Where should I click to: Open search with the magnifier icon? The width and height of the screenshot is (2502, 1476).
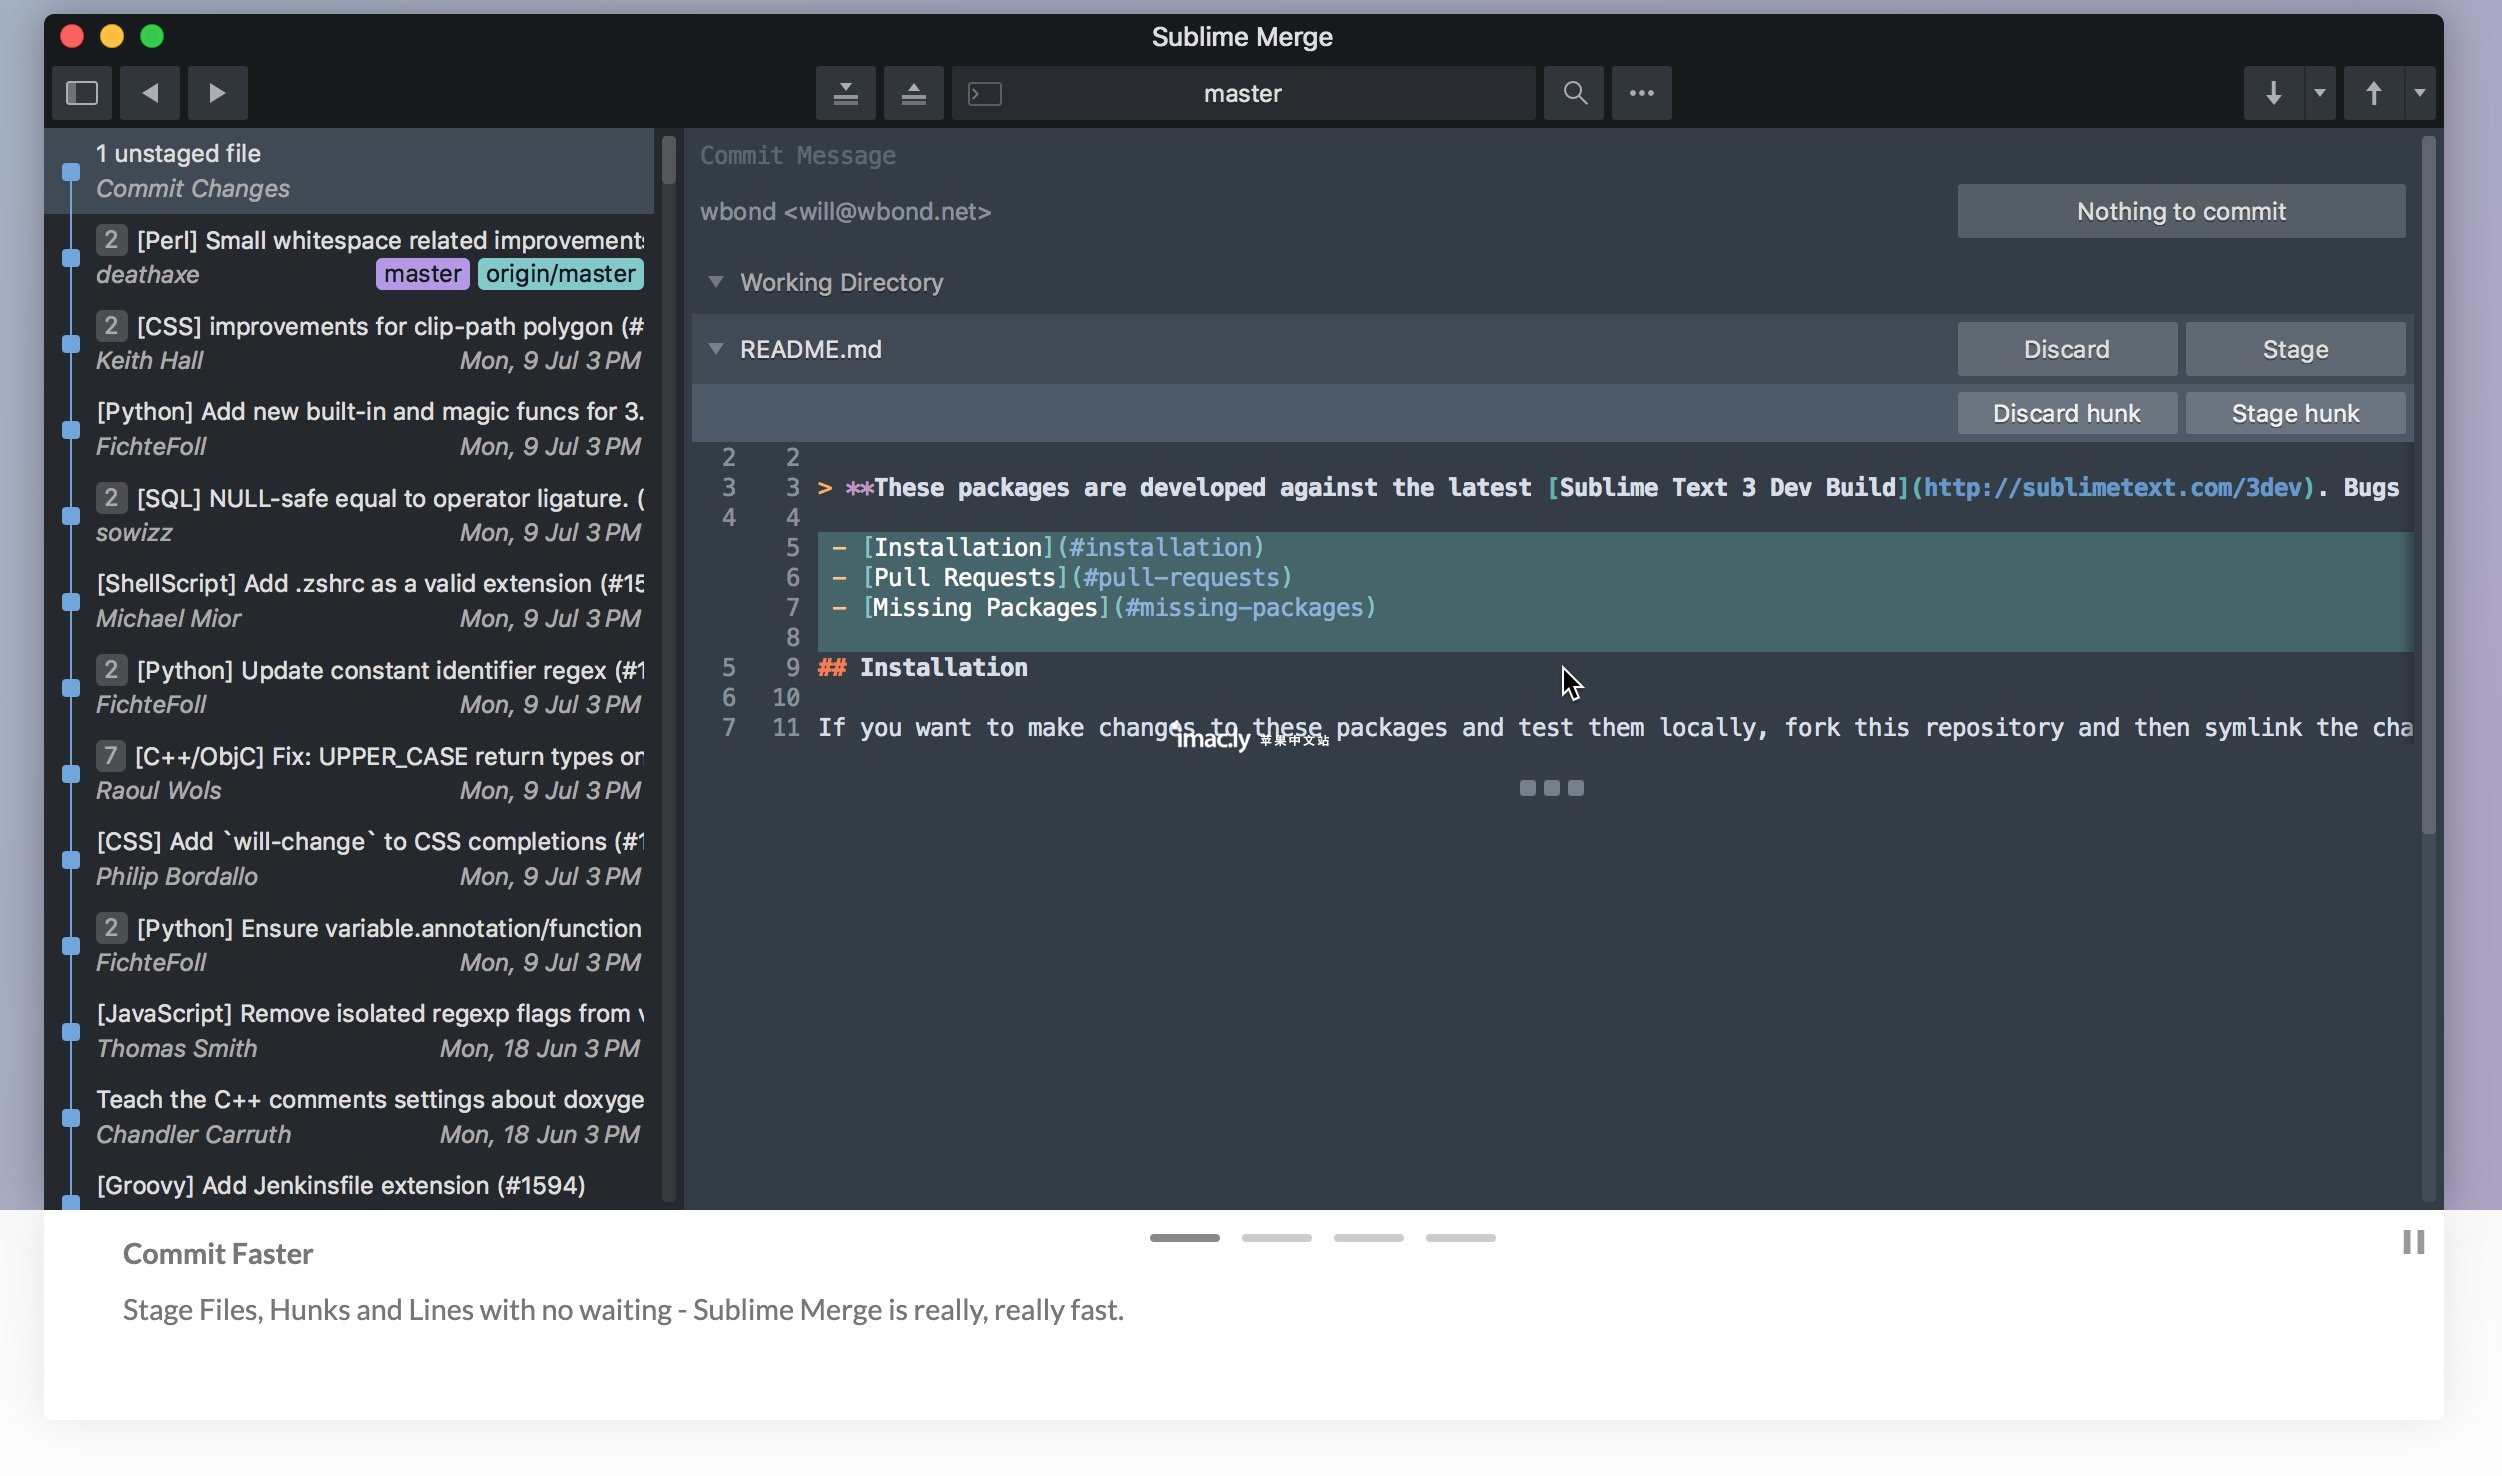(1574, 93)
